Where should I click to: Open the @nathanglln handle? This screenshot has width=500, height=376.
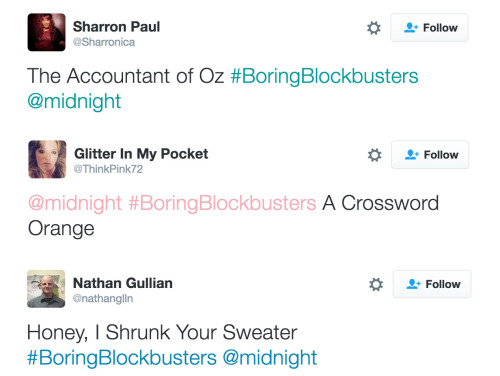point(103,298)
